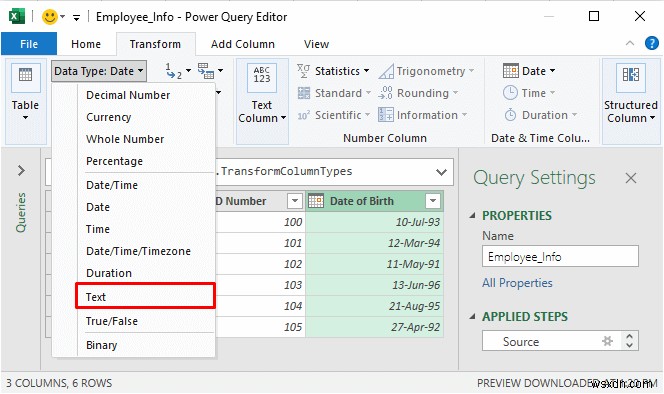664x394 pixels.
Task: Click the Structured Column icon
Action: click(x=631, y=78)
